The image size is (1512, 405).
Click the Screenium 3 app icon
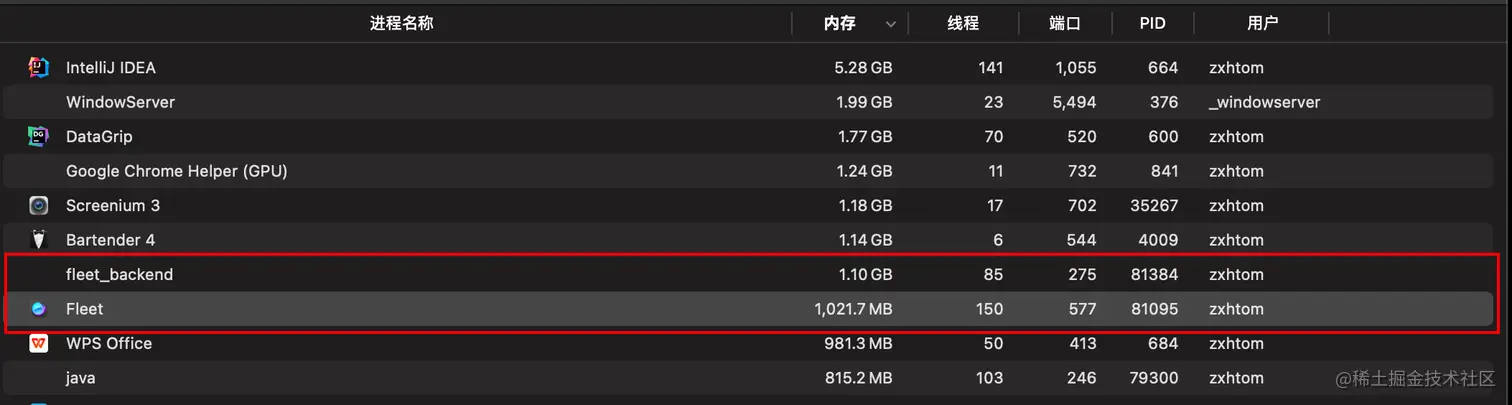[x=39, y=206]
